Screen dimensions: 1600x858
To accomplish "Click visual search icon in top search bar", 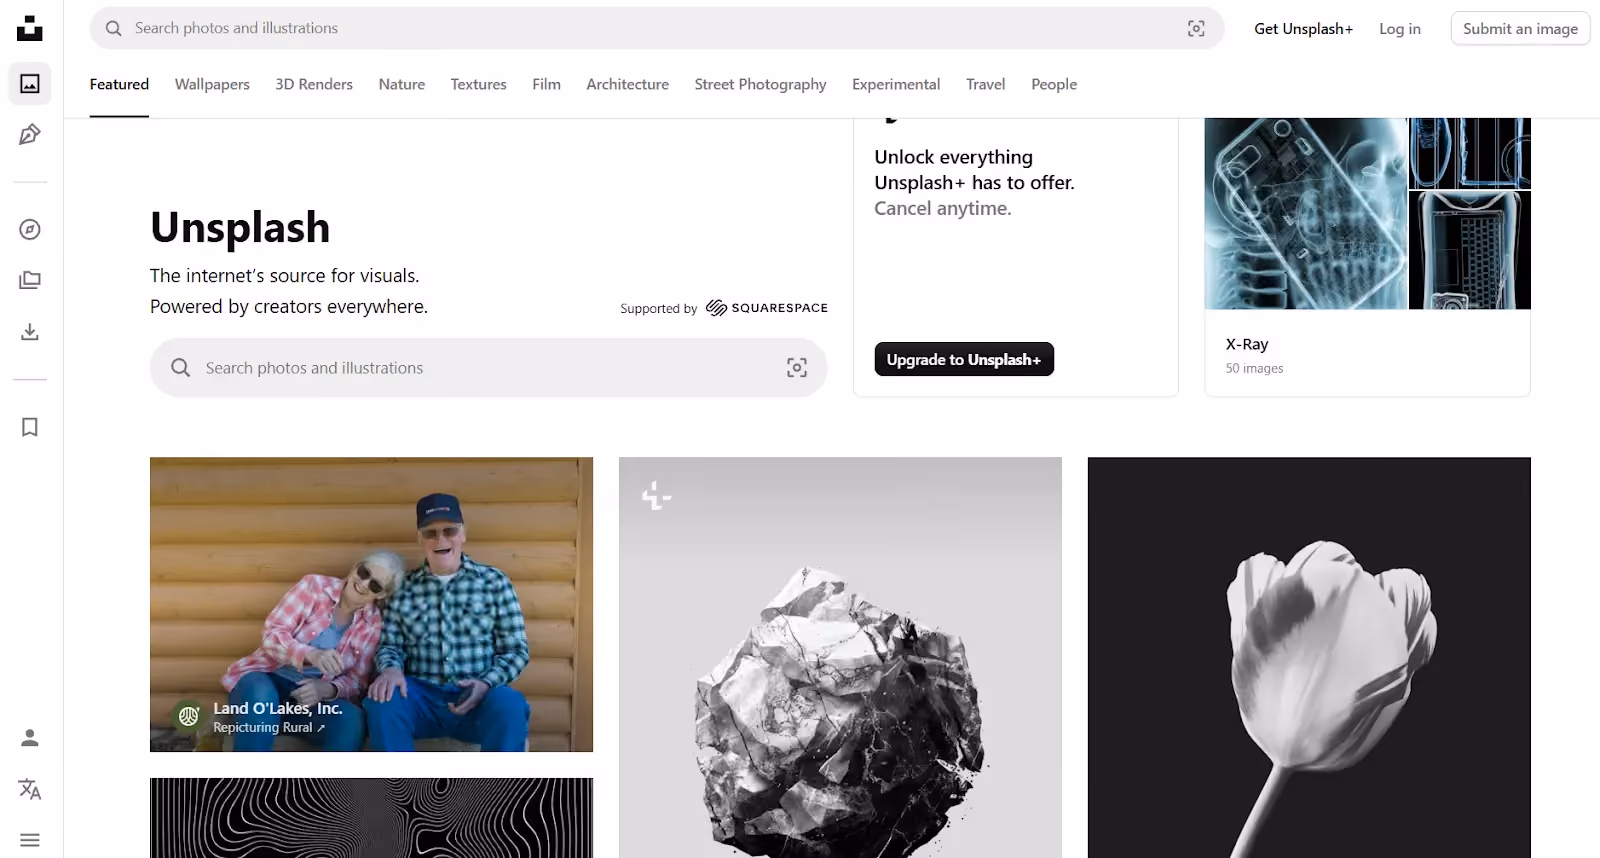I will coord(1196,29).
